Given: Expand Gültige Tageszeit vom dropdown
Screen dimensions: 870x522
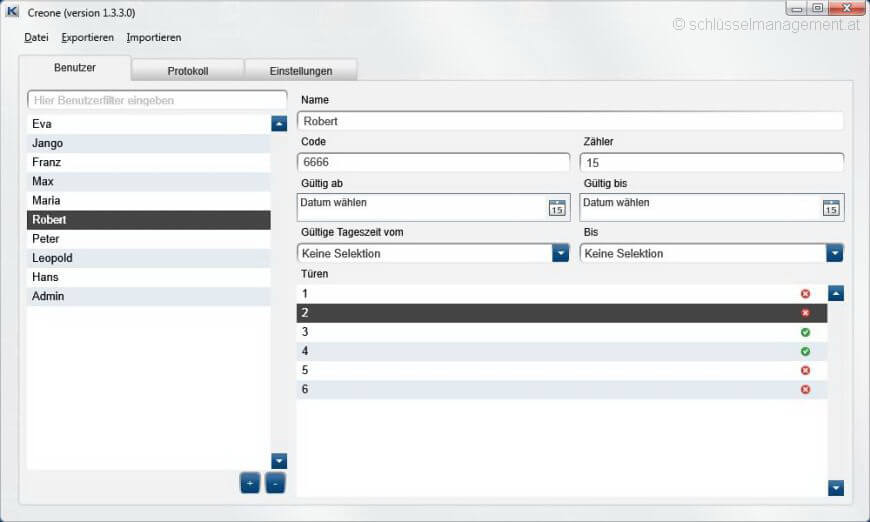Looking at the screenshot, I should click(x=561, y=253).
